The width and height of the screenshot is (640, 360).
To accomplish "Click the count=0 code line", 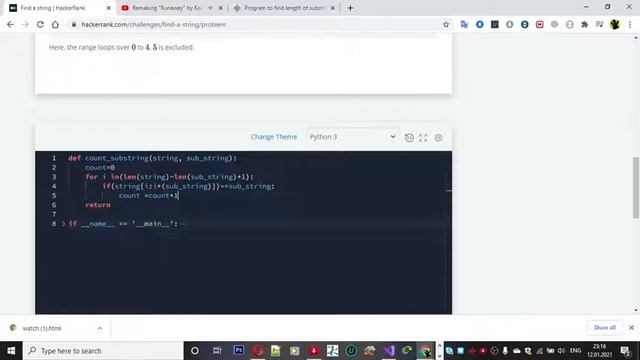I will (100, 167).
